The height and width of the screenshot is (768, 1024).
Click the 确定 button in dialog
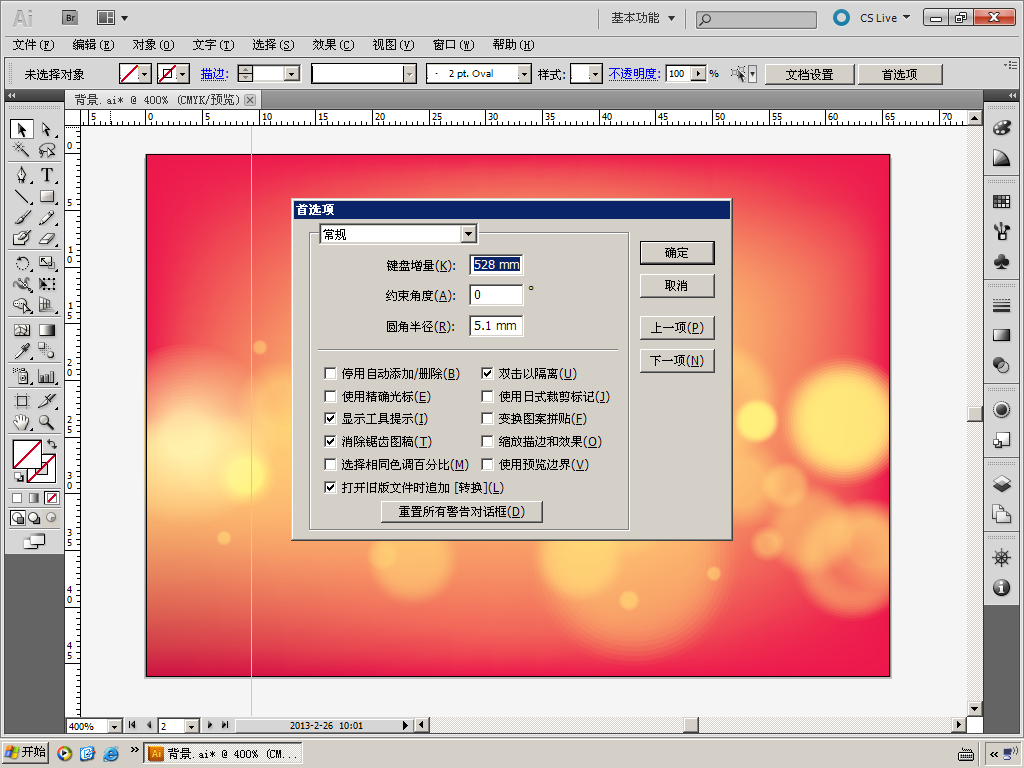click(x=677, y=253)
